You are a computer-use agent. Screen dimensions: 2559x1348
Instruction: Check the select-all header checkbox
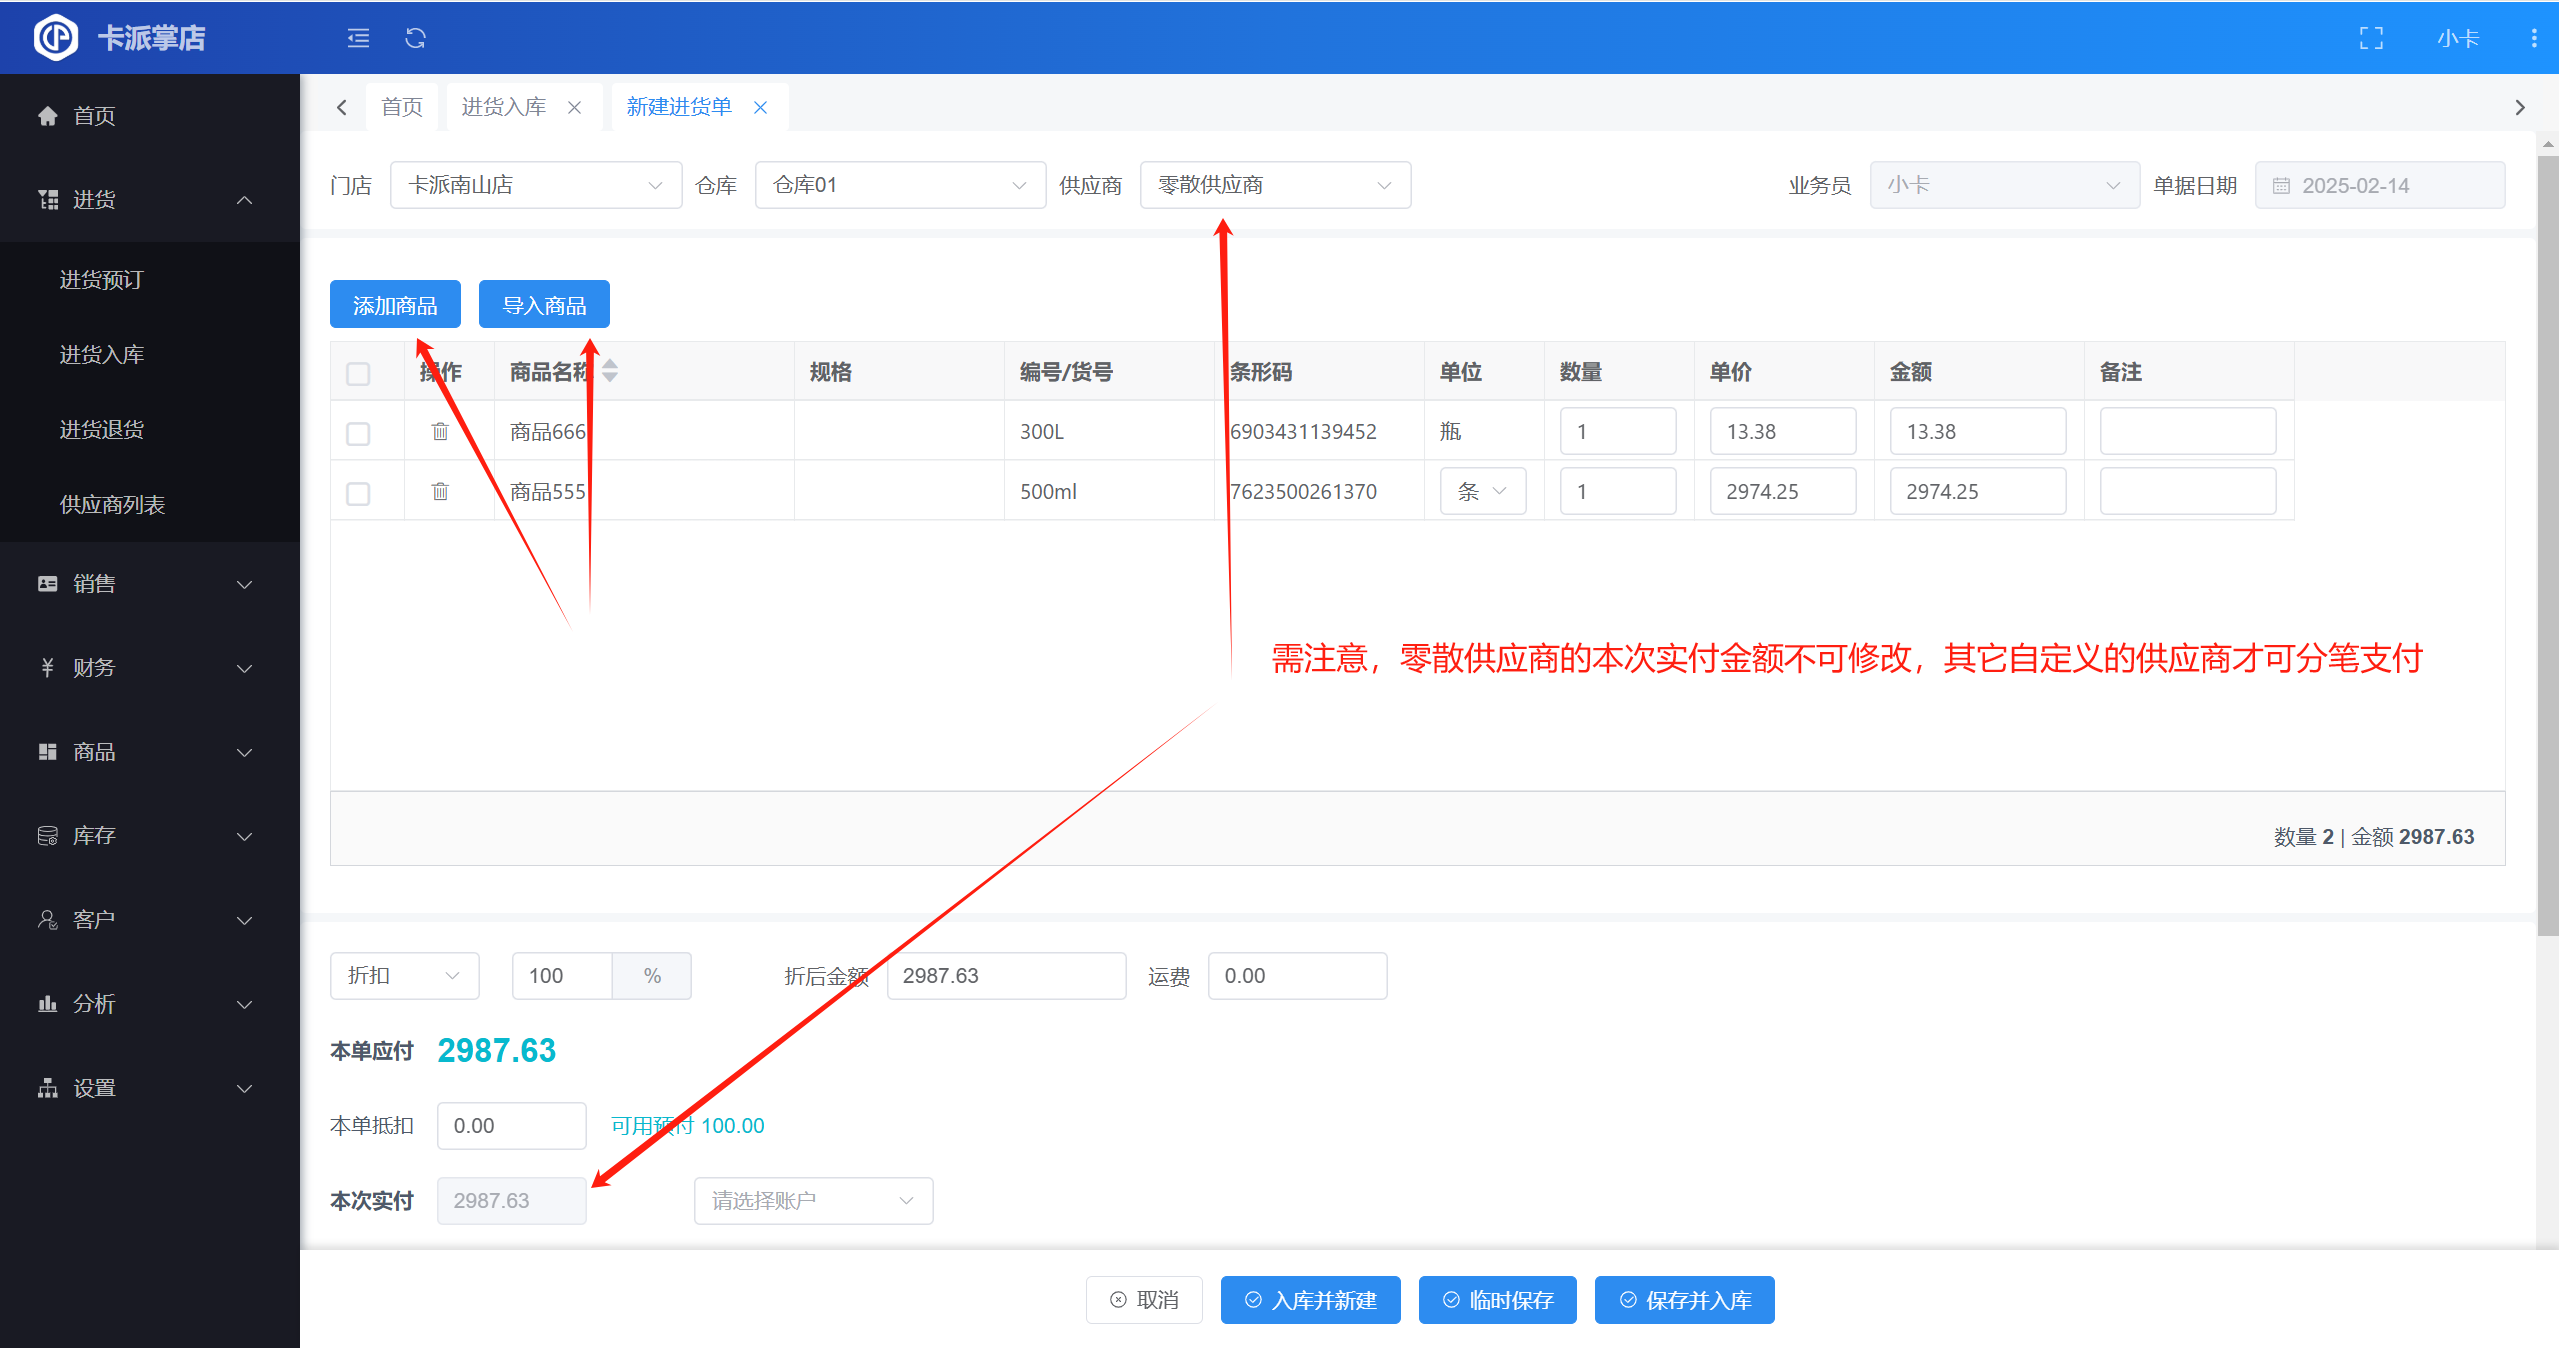click(x=358, y=373)
